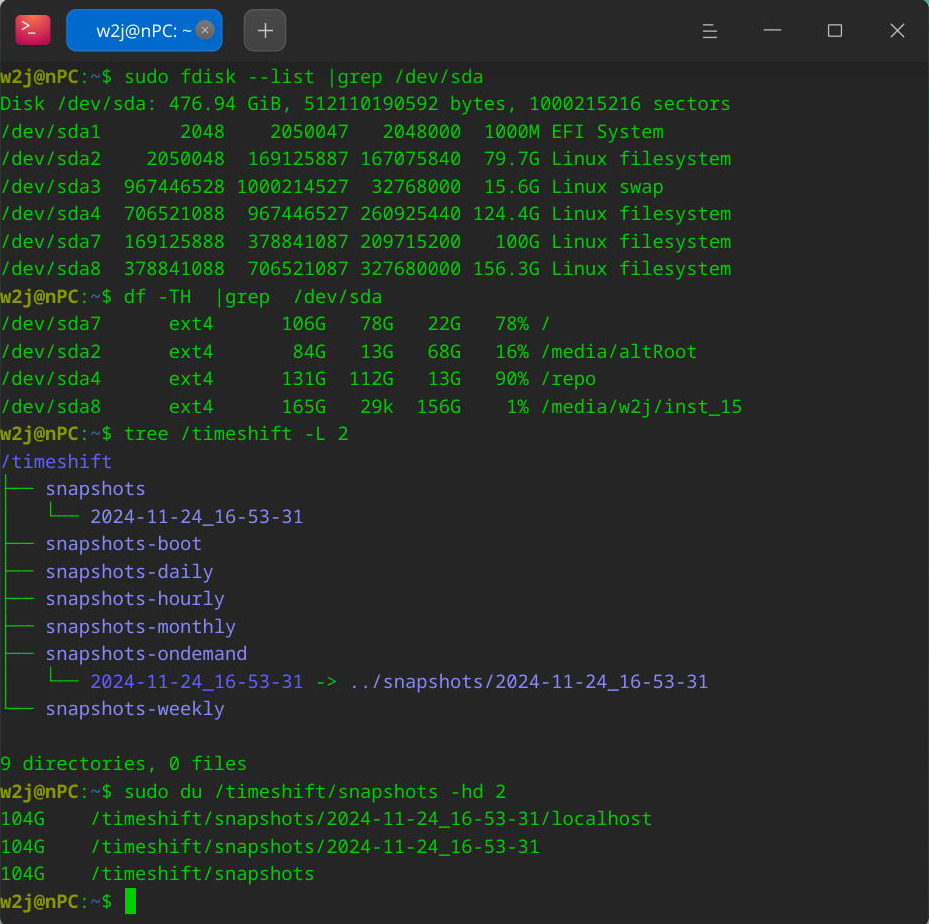Click the 'sudo fdisk --list' command text
The width and height of the screenshot is (929, 924).
tap(219, 77)
